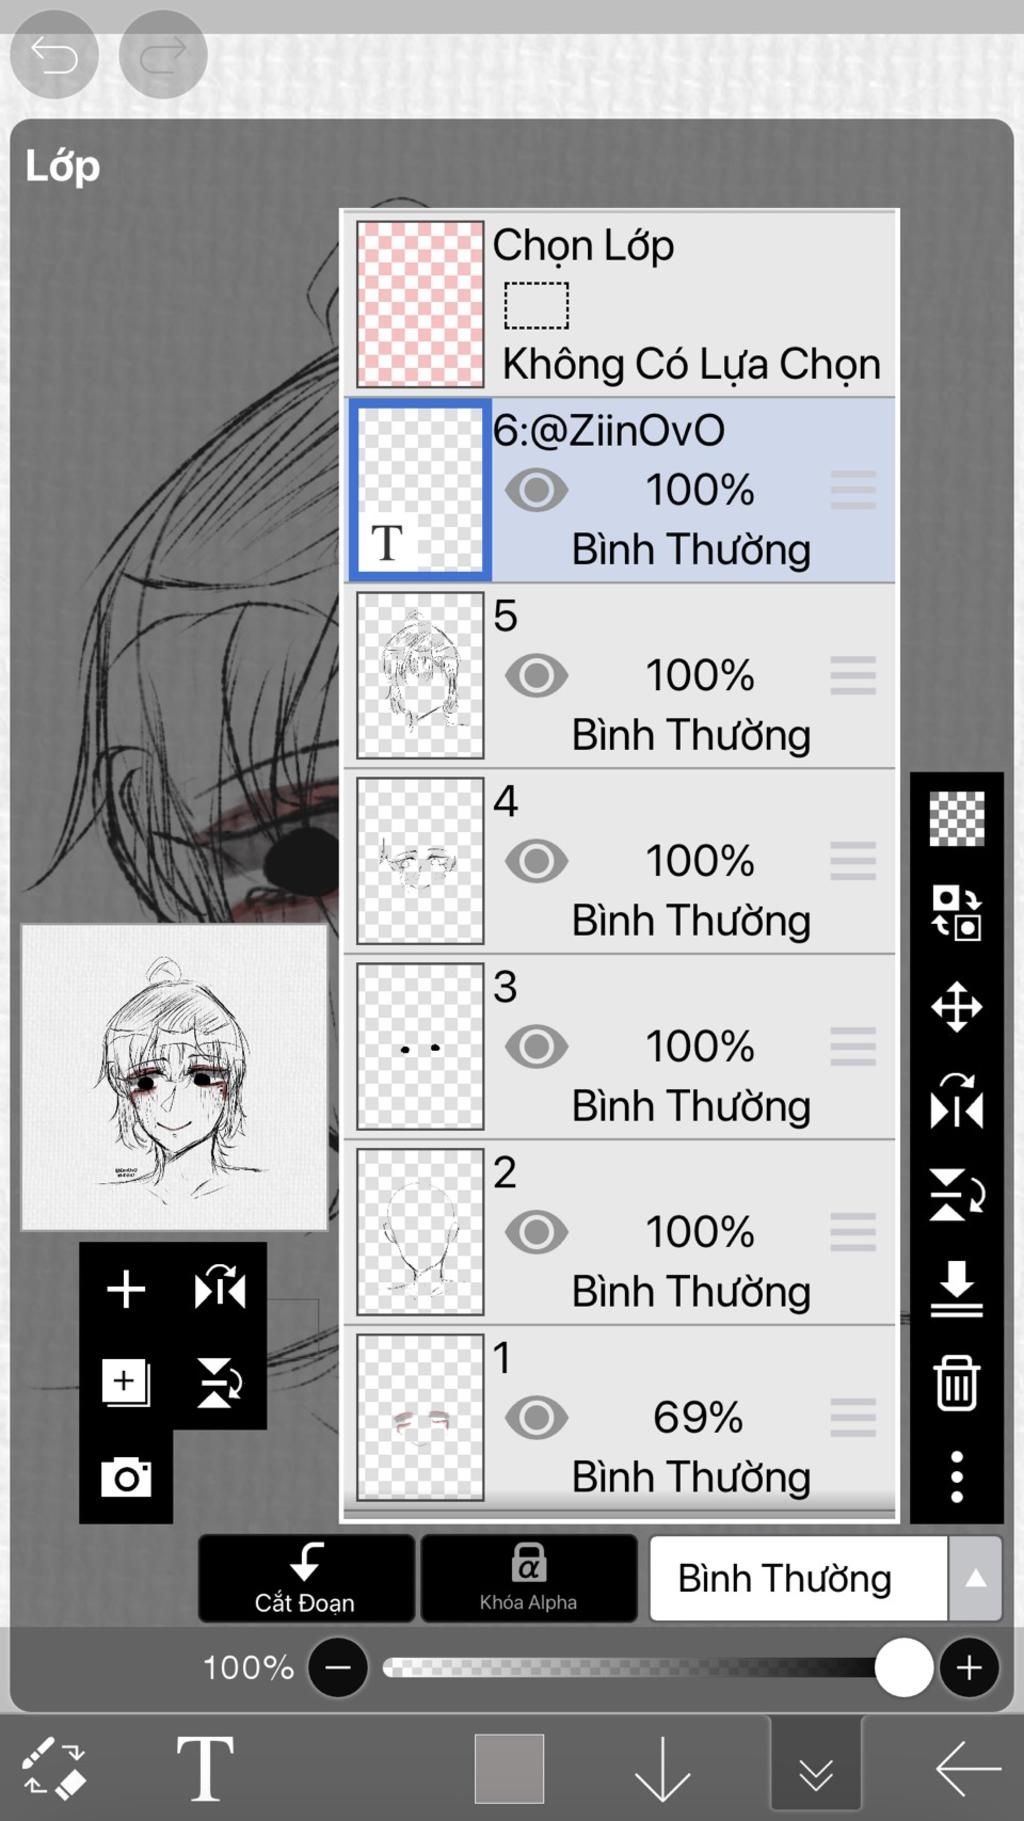Select the Chọn Lớp selection layer row
1024x1821 pixels.
[620, 304]
